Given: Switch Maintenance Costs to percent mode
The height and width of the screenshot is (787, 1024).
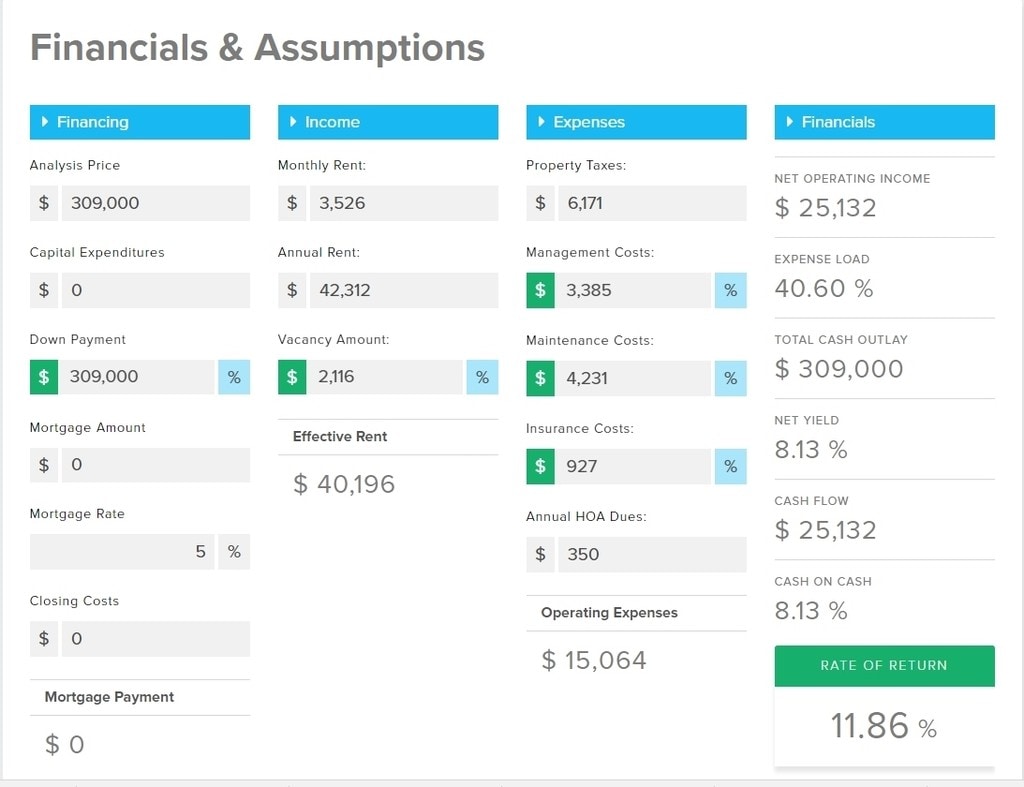Looking at the screenshot, I should coord(730,378).
